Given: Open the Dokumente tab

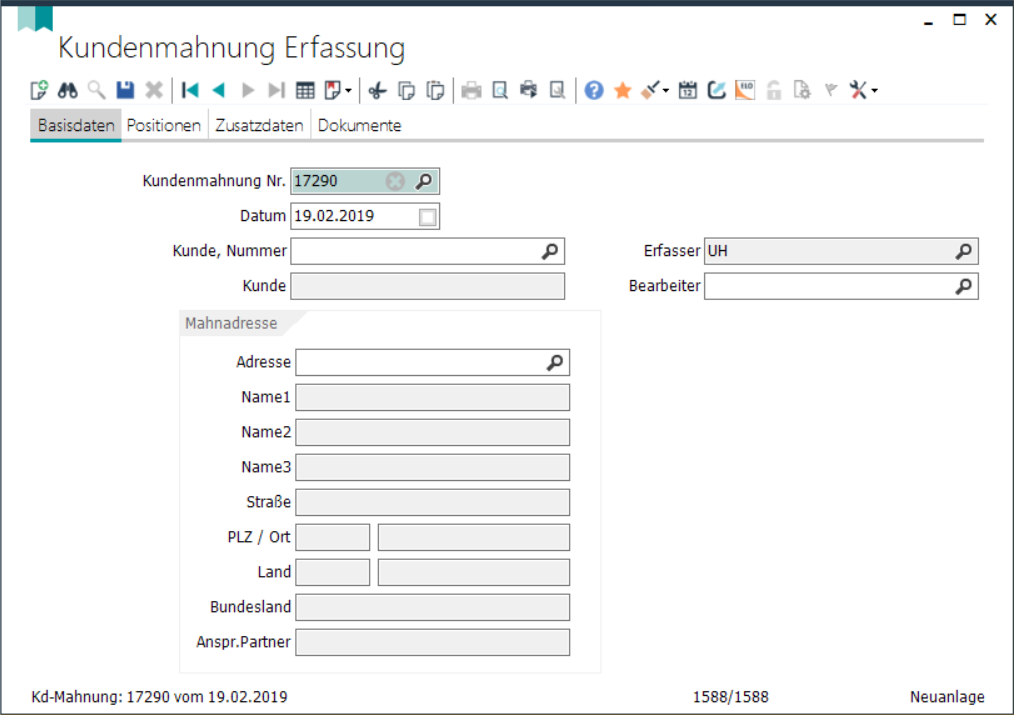Looking at the screenshot, I should tap(360, 125).
